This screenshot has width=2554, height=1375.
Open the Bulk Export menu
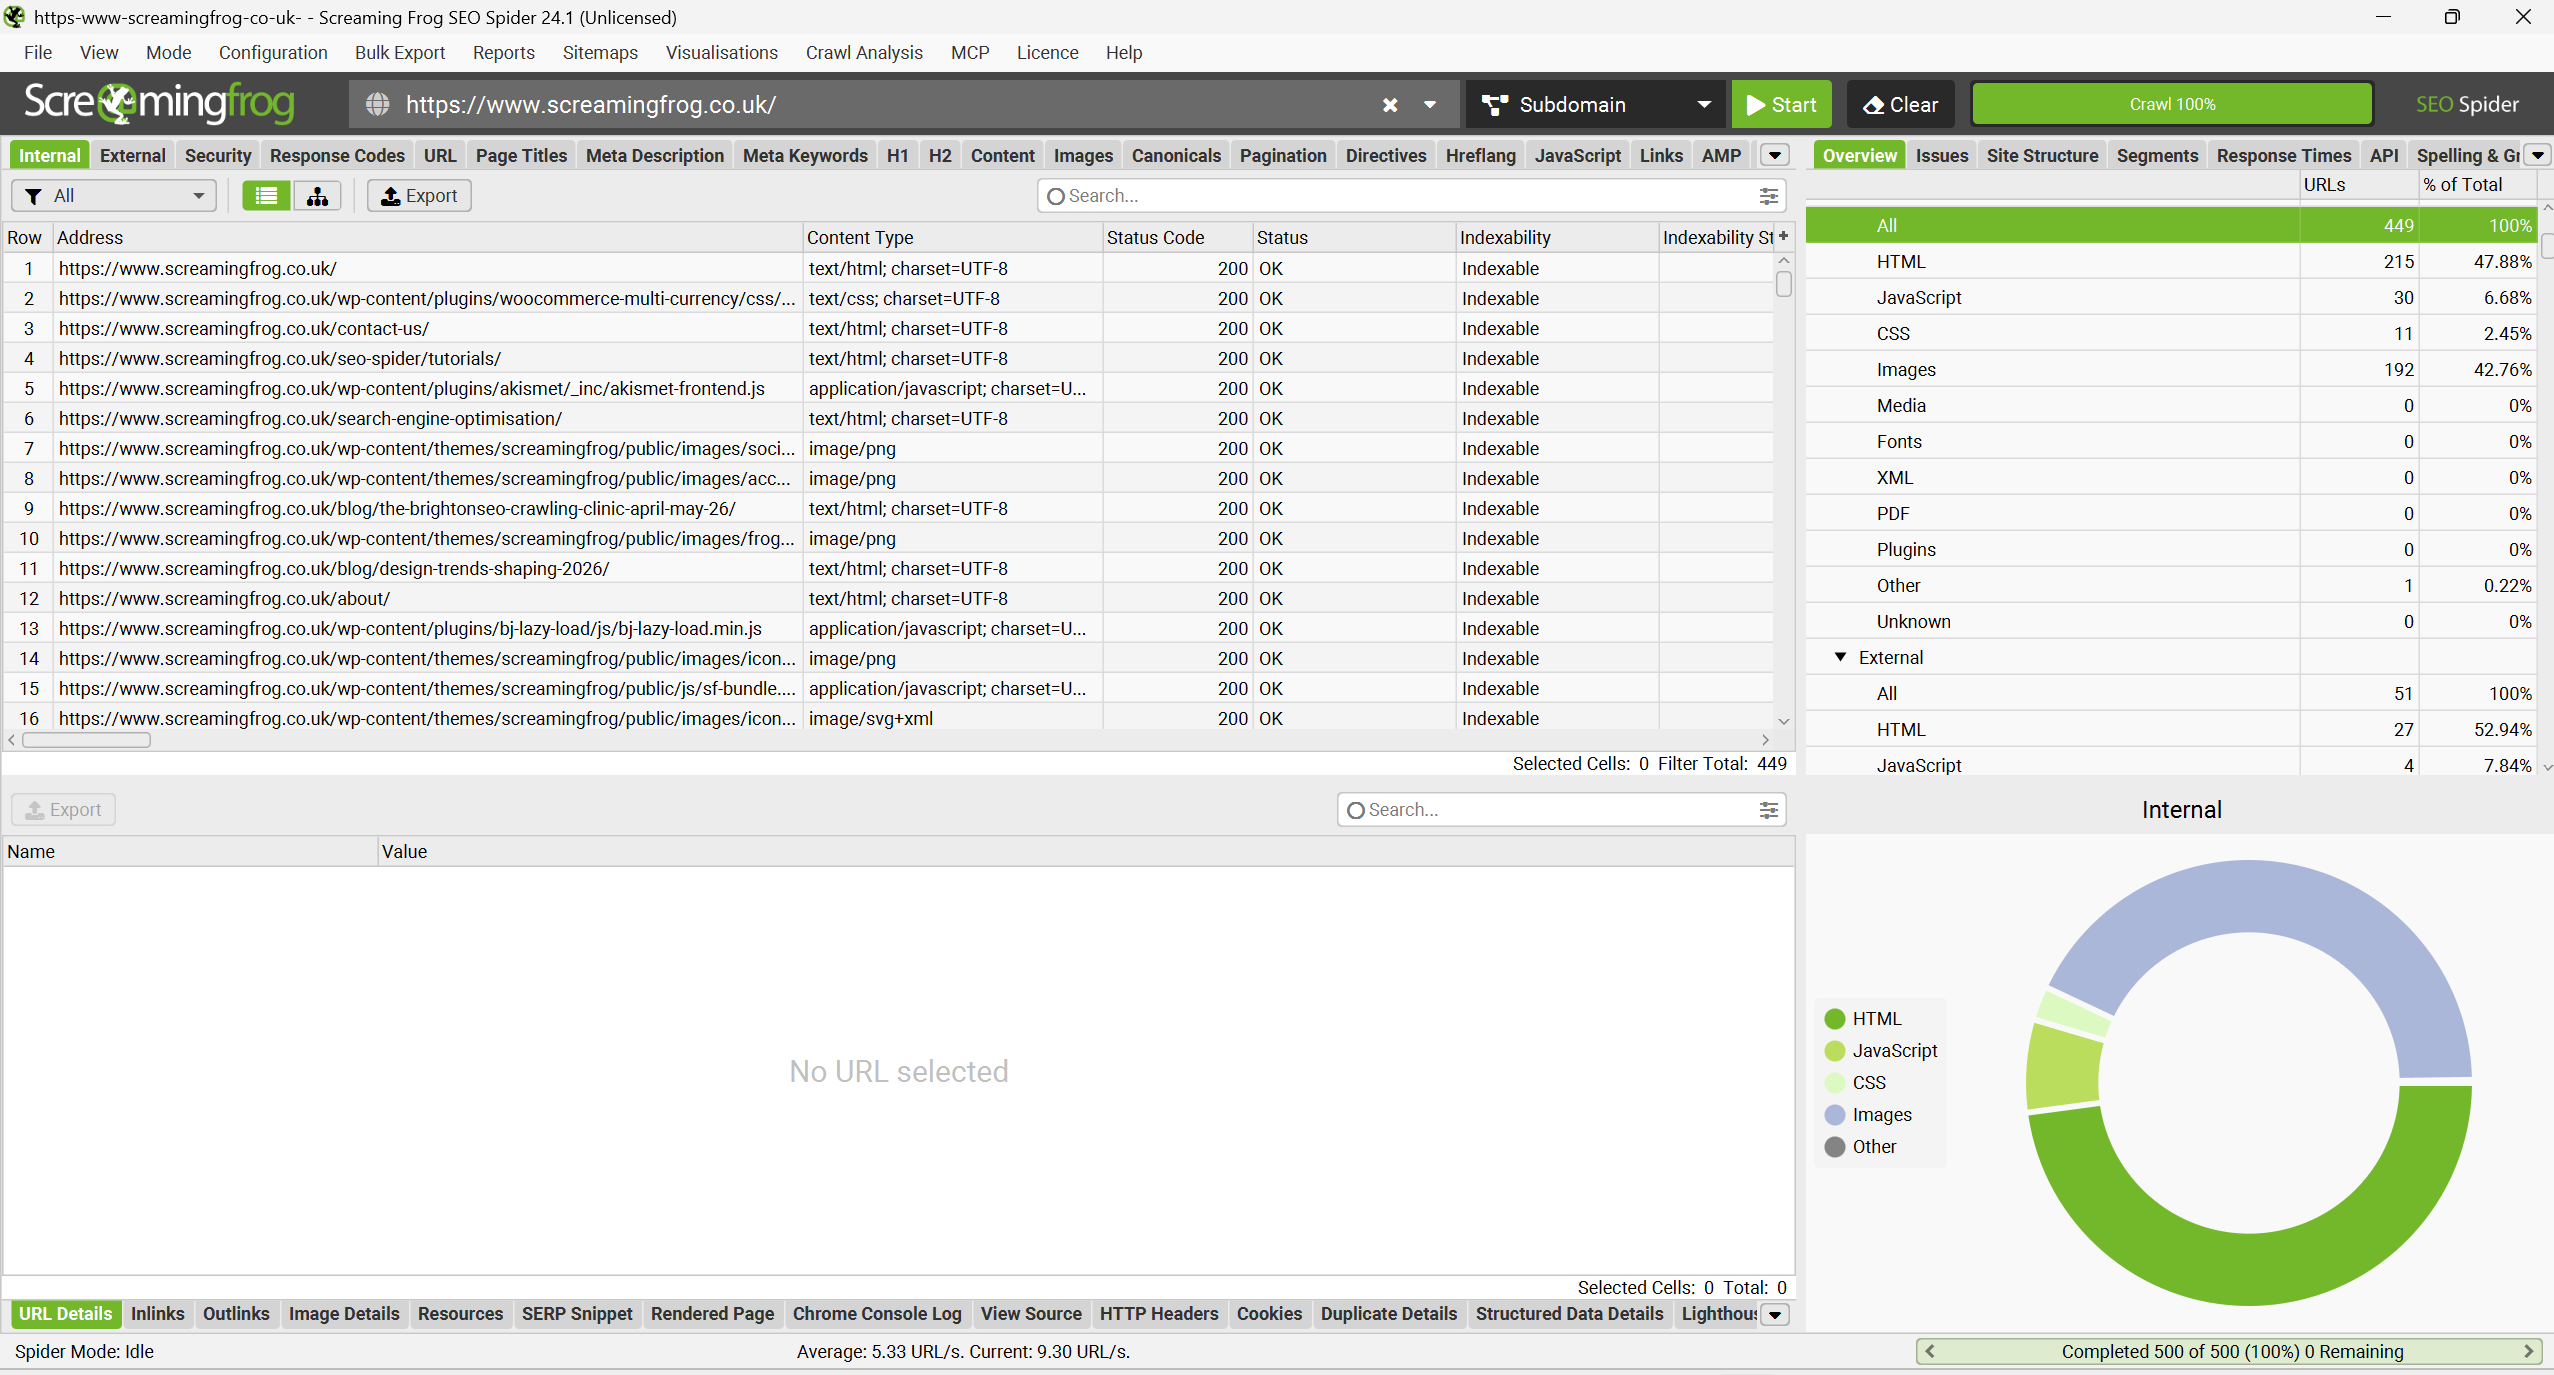(400, 52)
